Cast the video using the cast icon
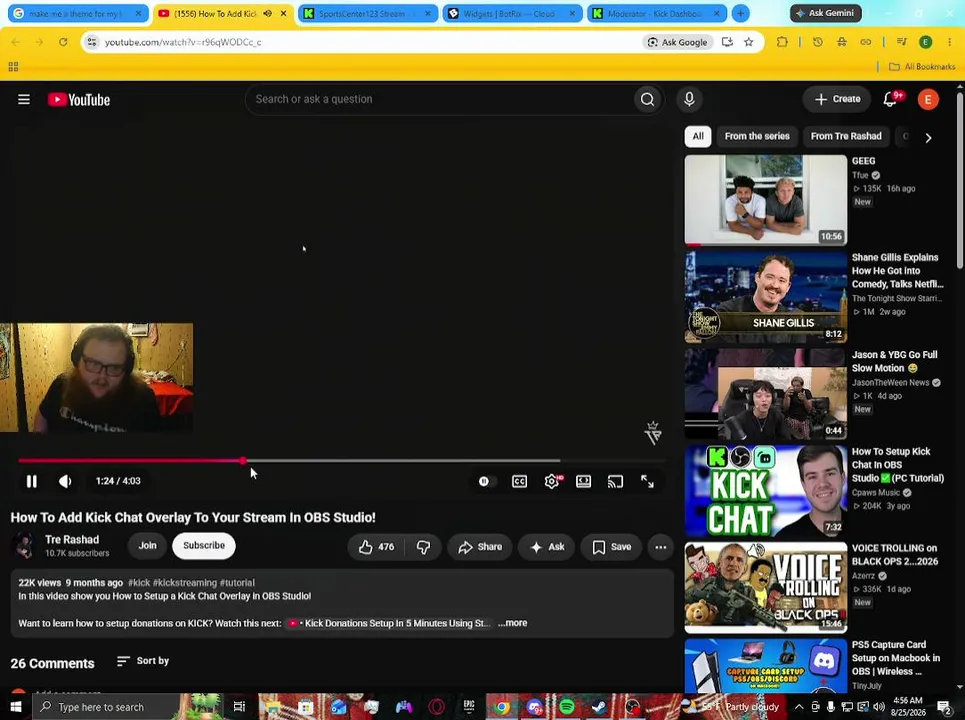965x720 pixels. point(615,481)
